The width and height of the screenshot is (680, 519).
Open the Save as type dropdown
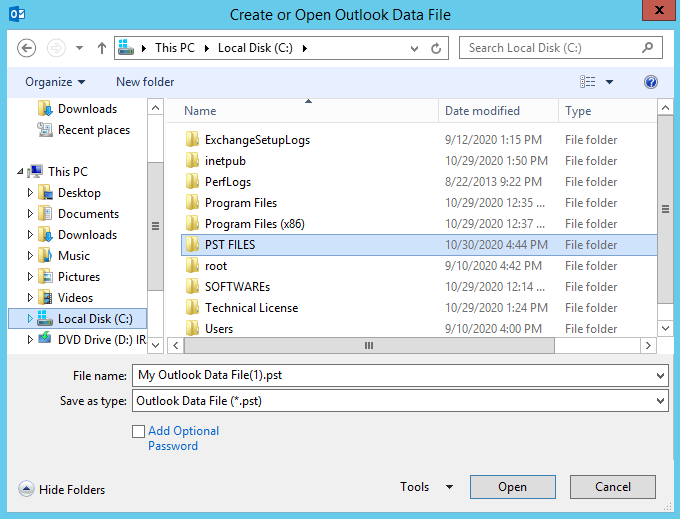click(x=660, y=401)
